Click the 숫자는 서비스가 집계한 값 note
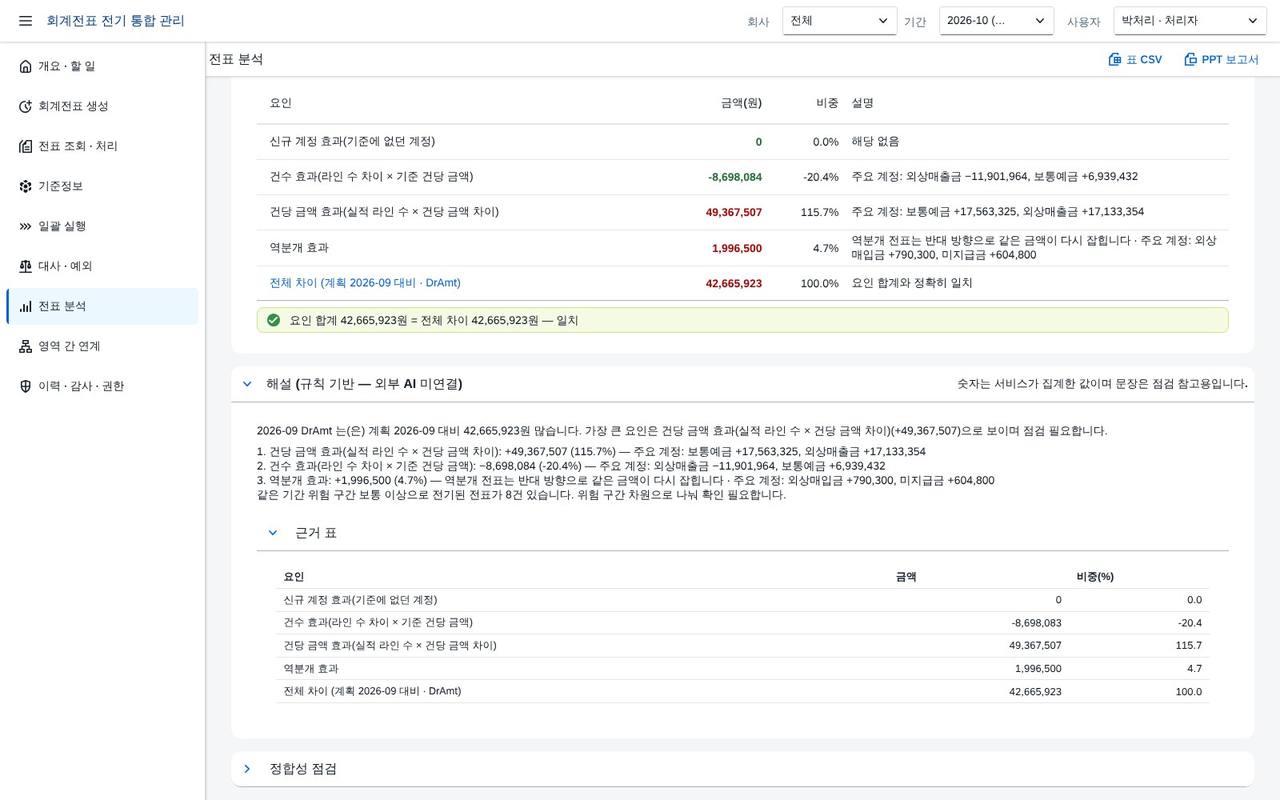The image size is (1280, 800). pyautogui.click(x=1102, y=384)
